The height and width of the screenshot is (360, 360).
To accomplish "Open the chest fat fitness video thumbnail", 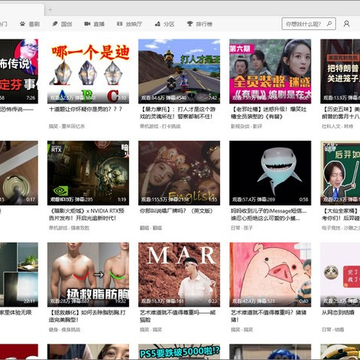I will point(88,275).
